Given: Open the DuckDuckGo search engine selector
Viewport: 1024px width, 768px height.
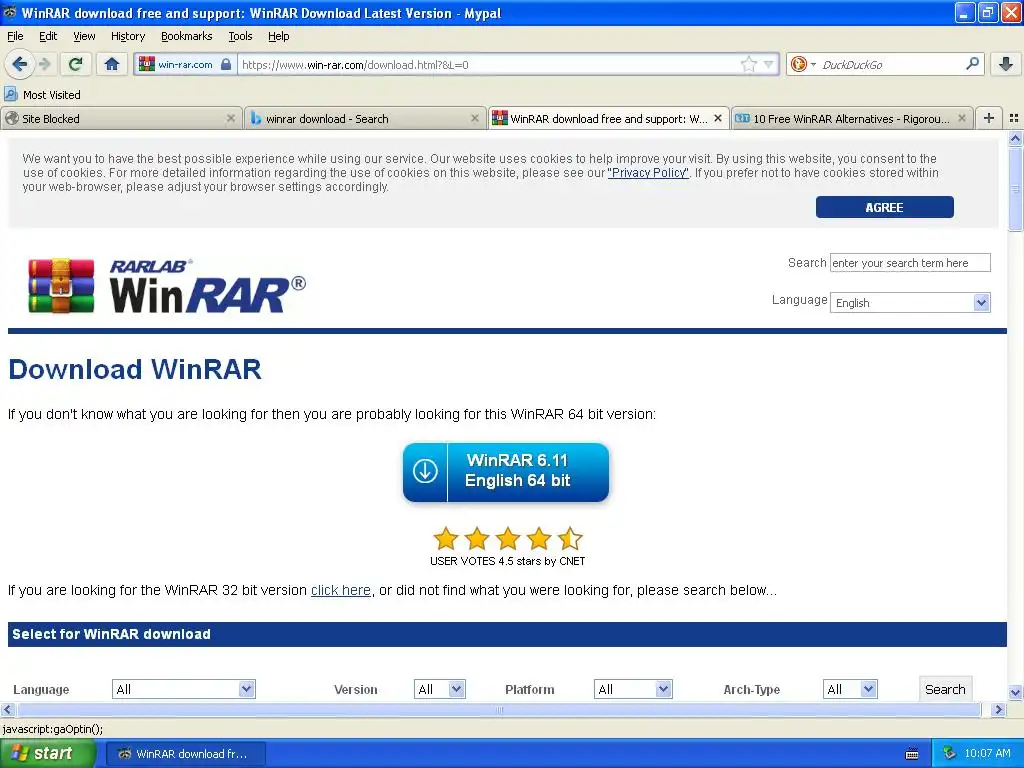Looking at the screenshot, I should pos(803,64).
